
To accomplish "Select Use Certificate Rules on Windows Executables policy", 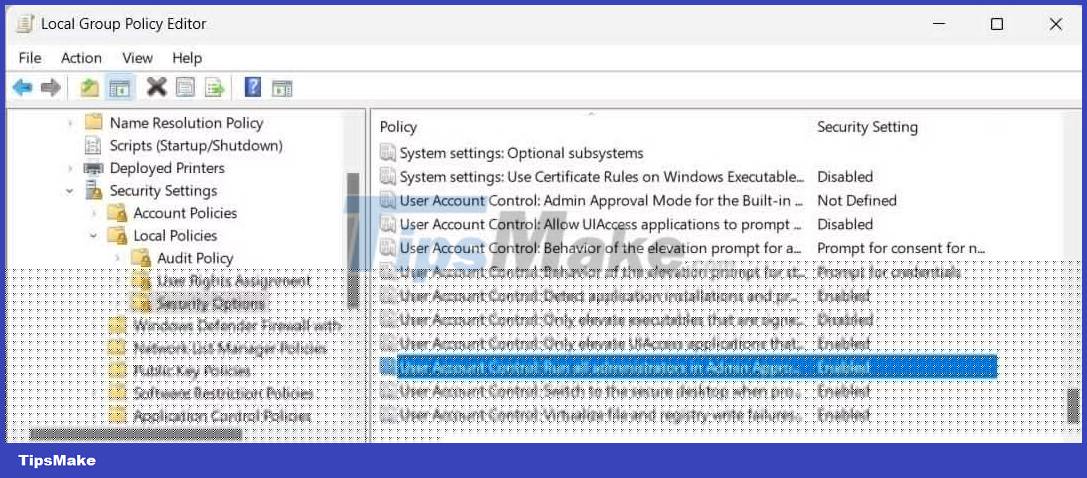I will (602, 177).
